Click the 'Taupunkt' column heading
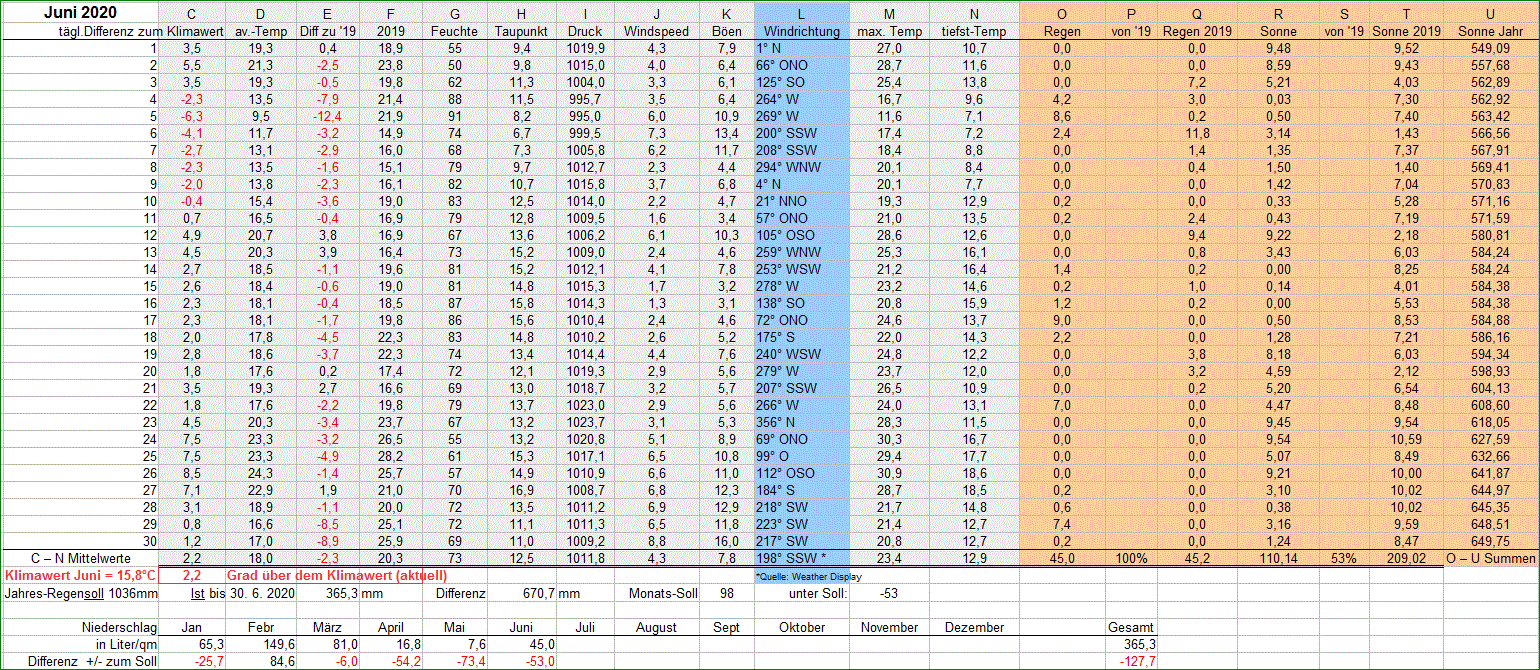This screenshot has height=670, width=1540. pyautogui.click(x=521, y=31)
